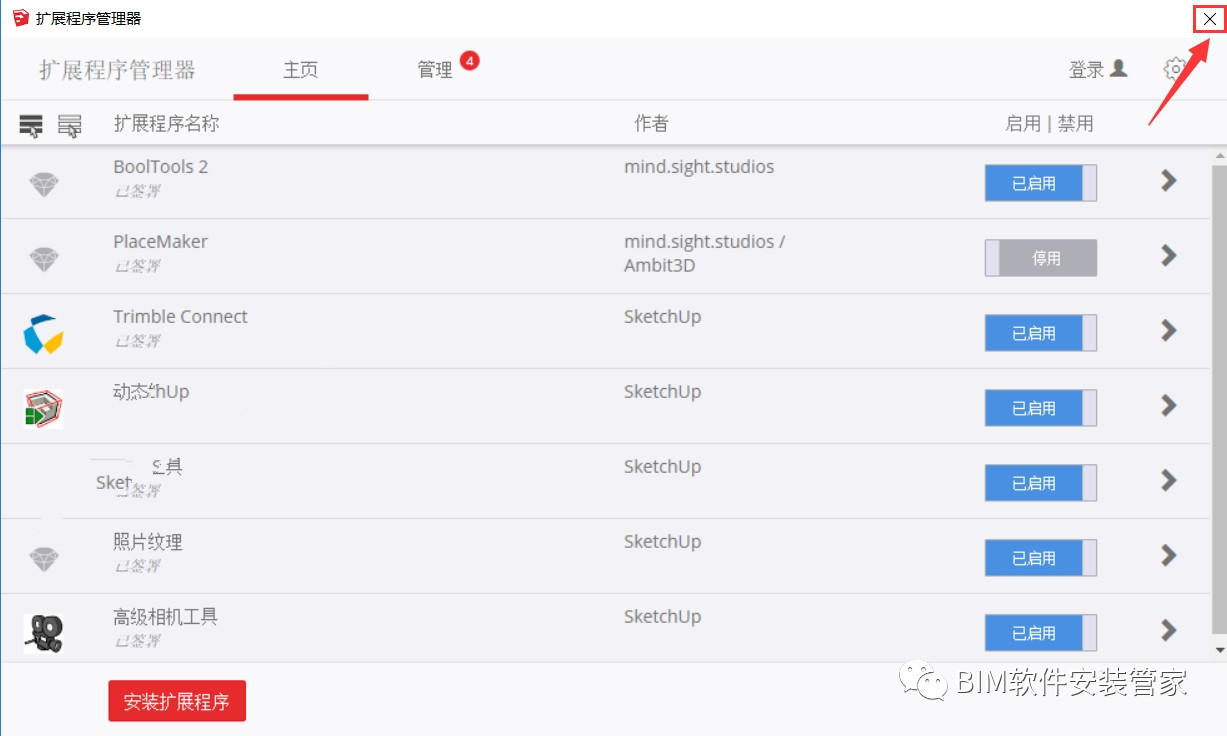
Task: Click the 扩展程序名称 column header
Action: click(x=166, y=124)
